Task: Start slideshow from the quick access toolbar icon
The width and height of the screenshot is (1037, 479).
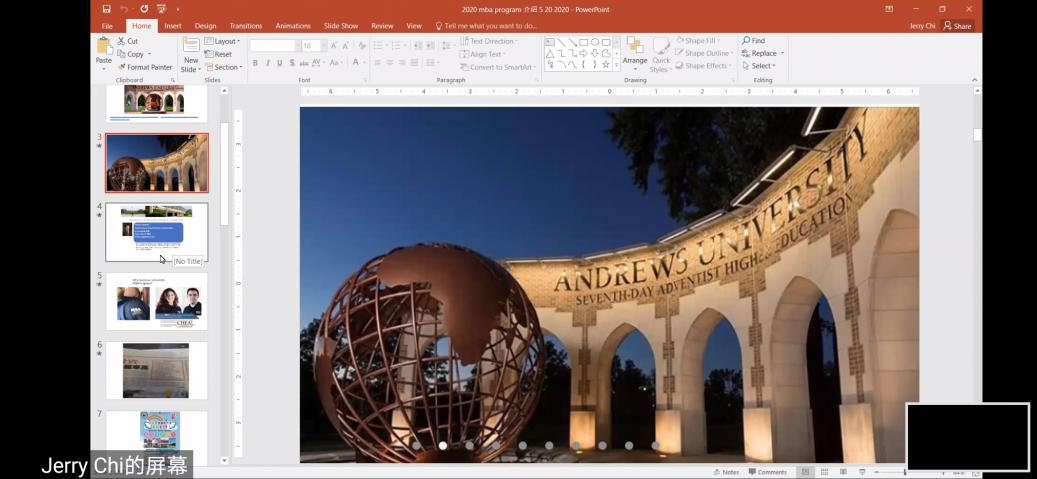Action: click(x=161, y=9)
